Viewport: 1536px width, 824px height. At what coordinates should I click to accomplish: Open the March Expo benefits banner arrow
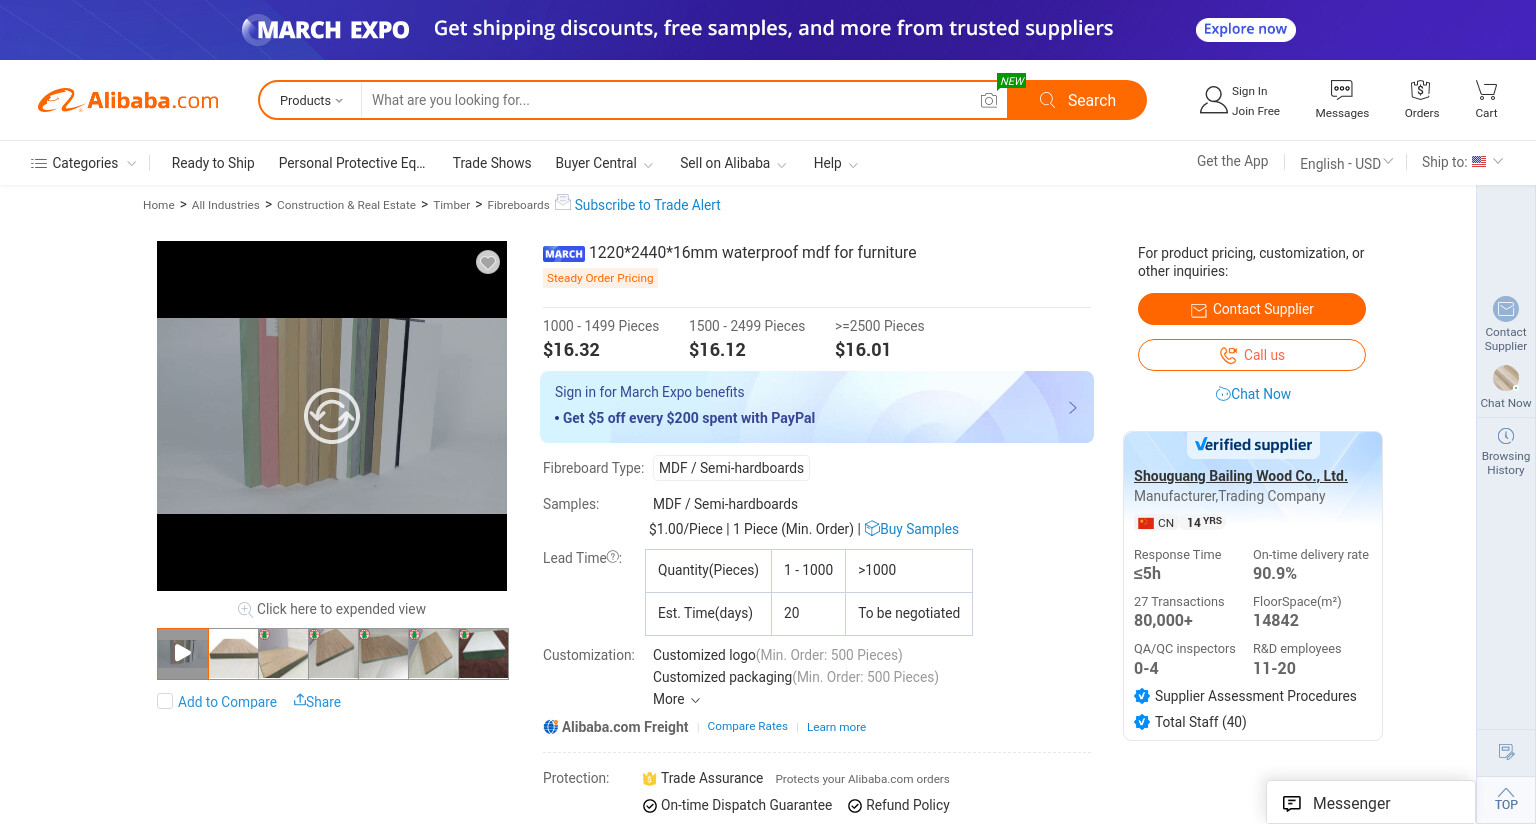pyautogui.click(x=1072, y=407)
